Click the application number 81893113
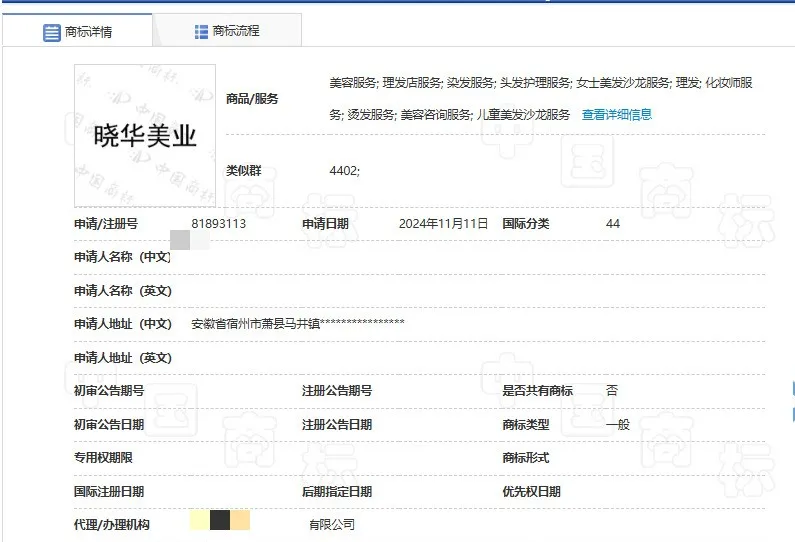 pos(218,224)
